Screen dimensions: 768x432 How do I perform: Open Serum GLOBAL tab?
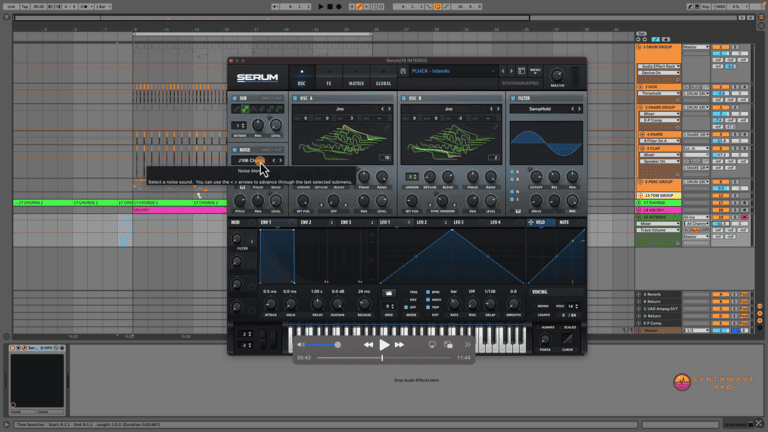click(383, 77)
